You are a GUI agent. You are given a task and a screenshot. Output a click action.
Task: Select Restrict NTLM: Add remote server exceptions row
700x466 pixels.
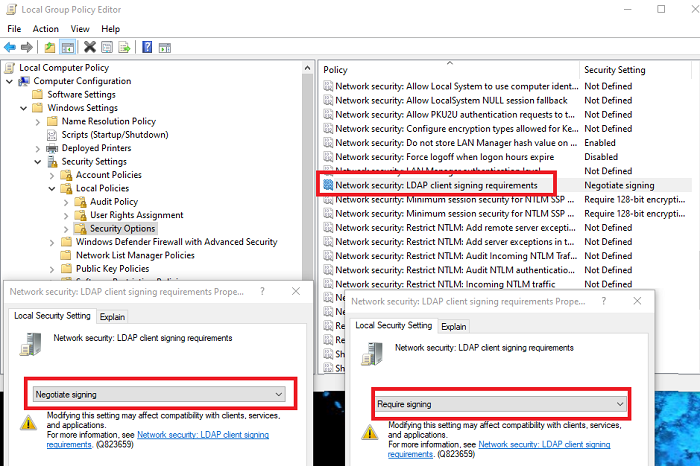click(506, 228)
